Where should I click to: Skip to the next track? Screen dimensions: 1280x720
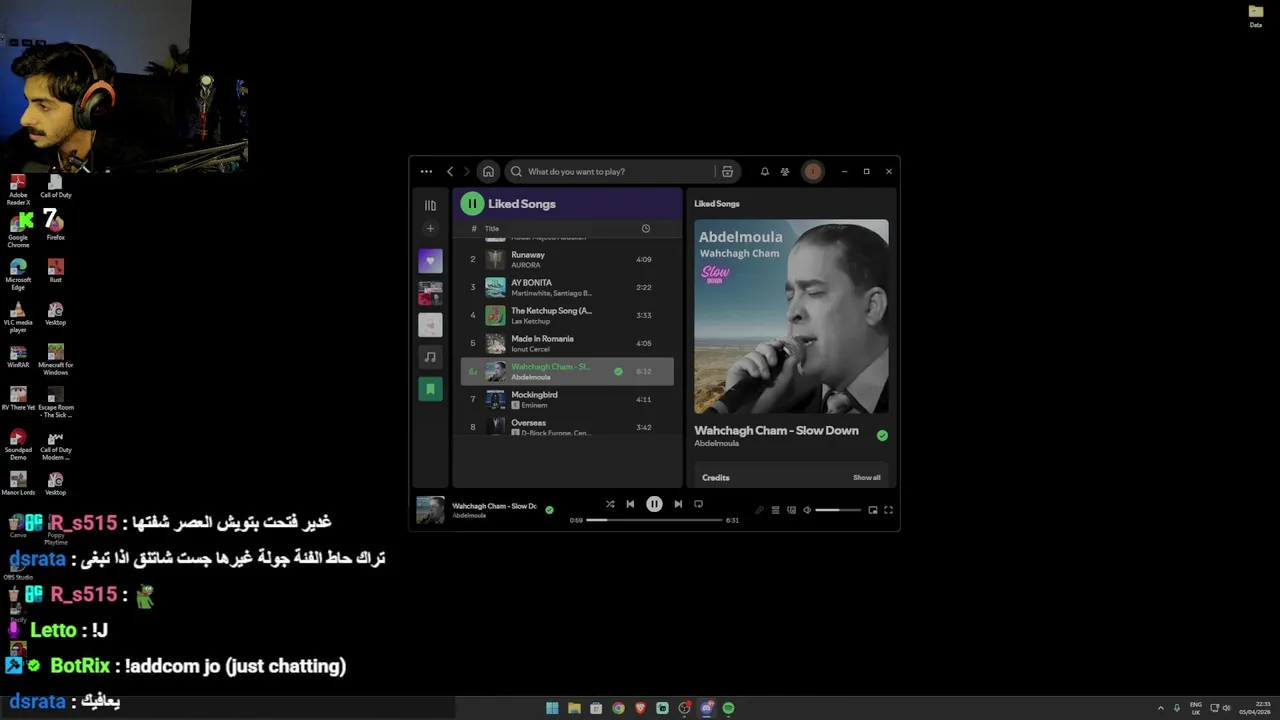(678, 504)
